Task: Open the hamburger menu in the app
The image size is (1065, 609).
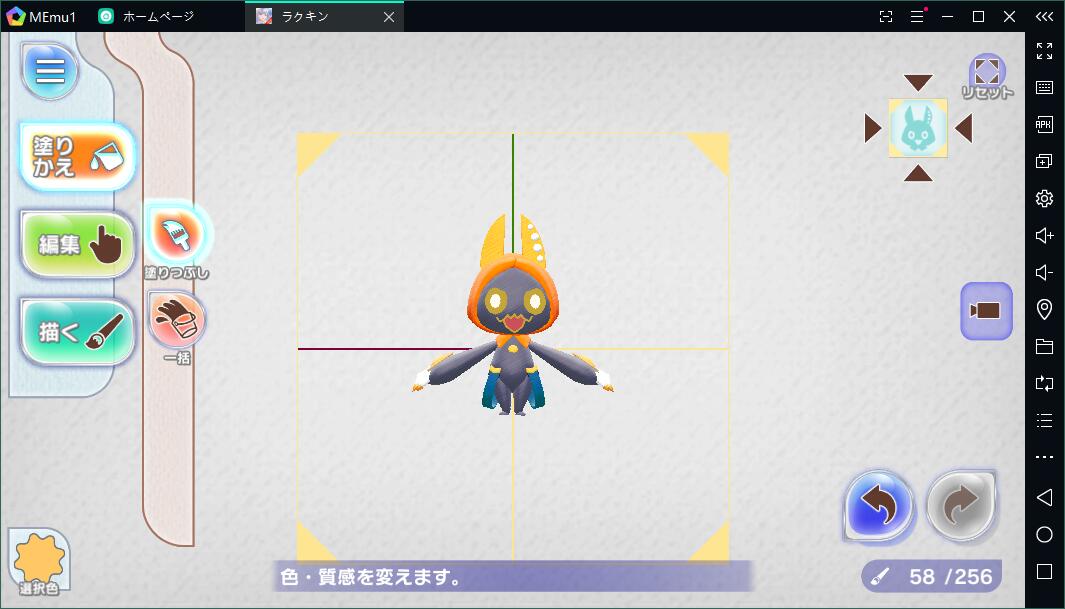Action: (48, 71)
